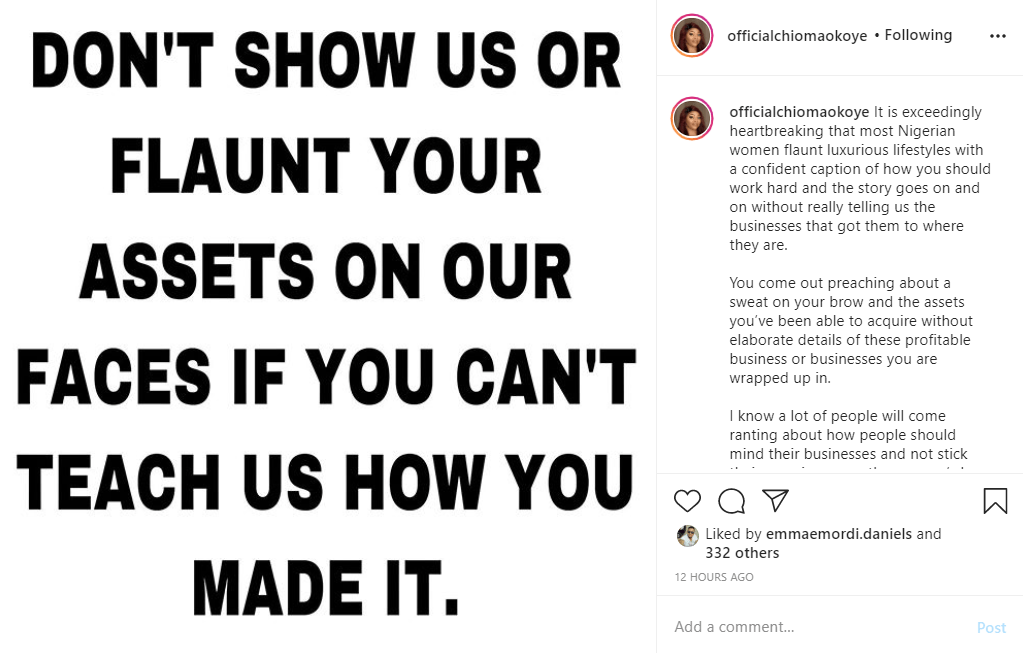
Task: Click the small liker avatar icon
Action: [687, 536]
